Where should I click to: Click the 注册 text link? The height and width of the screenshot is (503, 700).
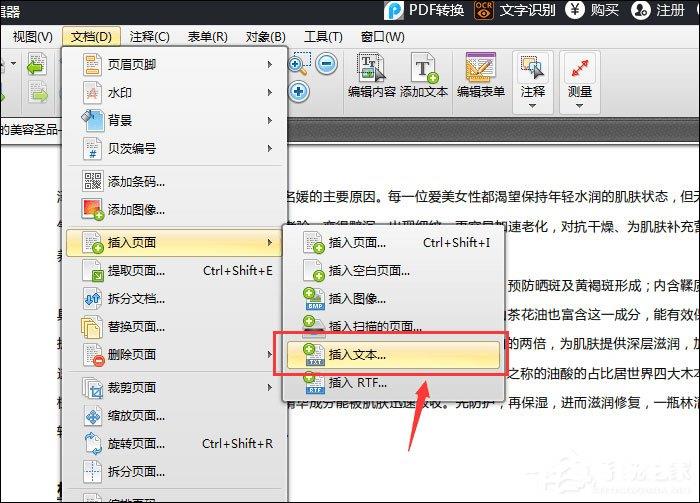click(670, 10)
